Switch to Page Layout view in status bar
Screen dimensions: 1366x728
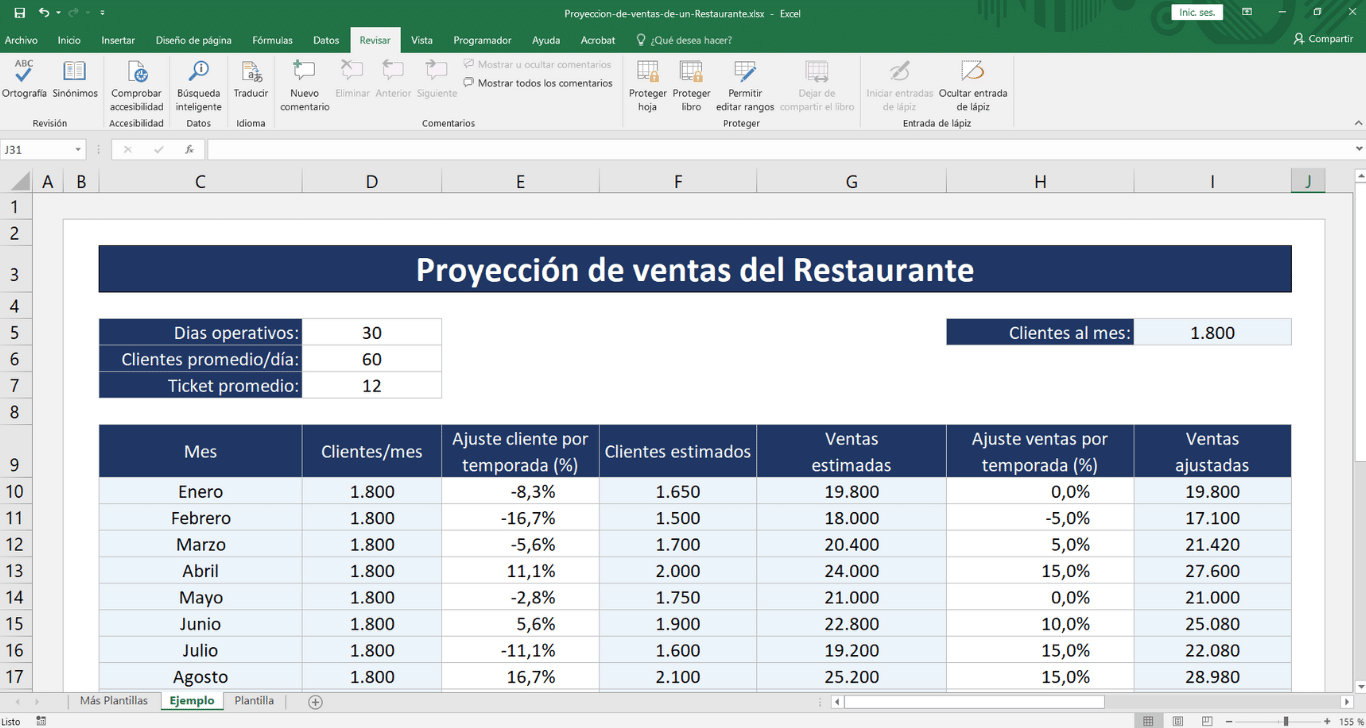[1178, 721]
